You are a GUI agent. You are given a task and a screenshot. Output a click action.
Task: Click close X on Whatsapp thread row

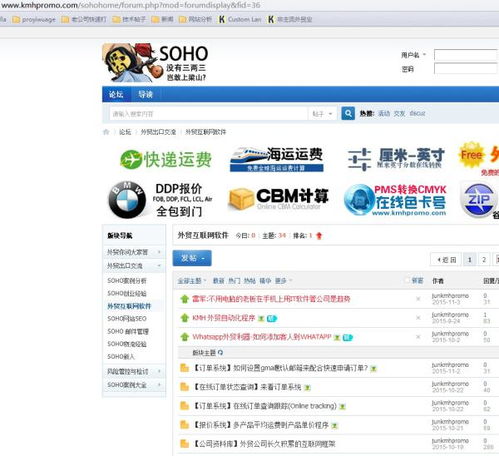pyautogui.click(x=418, y=337)
